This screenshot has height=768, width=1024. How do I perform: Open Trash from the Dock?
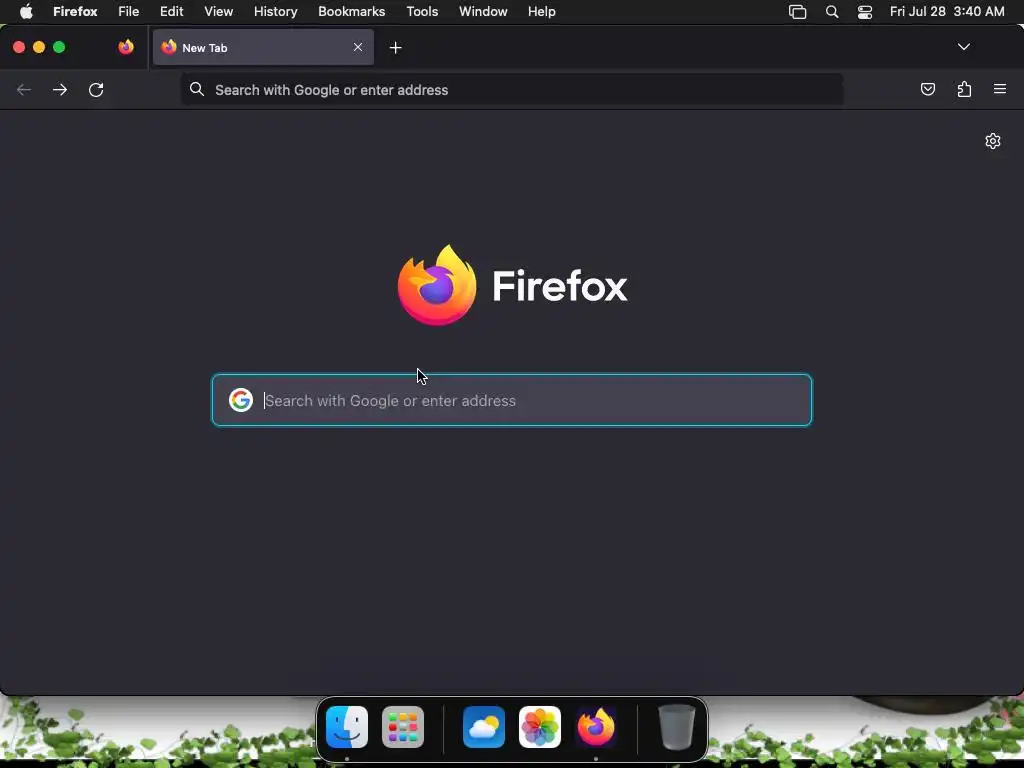pyautogui.click(x=677, y=727)
